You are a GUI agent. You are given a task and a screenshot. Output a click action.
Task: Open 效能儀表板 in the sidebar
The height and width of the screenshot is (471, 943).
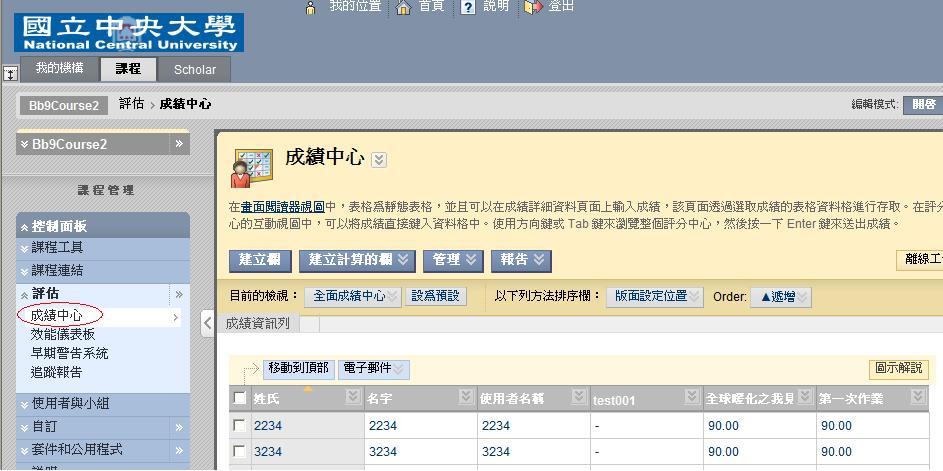(63, 335)
